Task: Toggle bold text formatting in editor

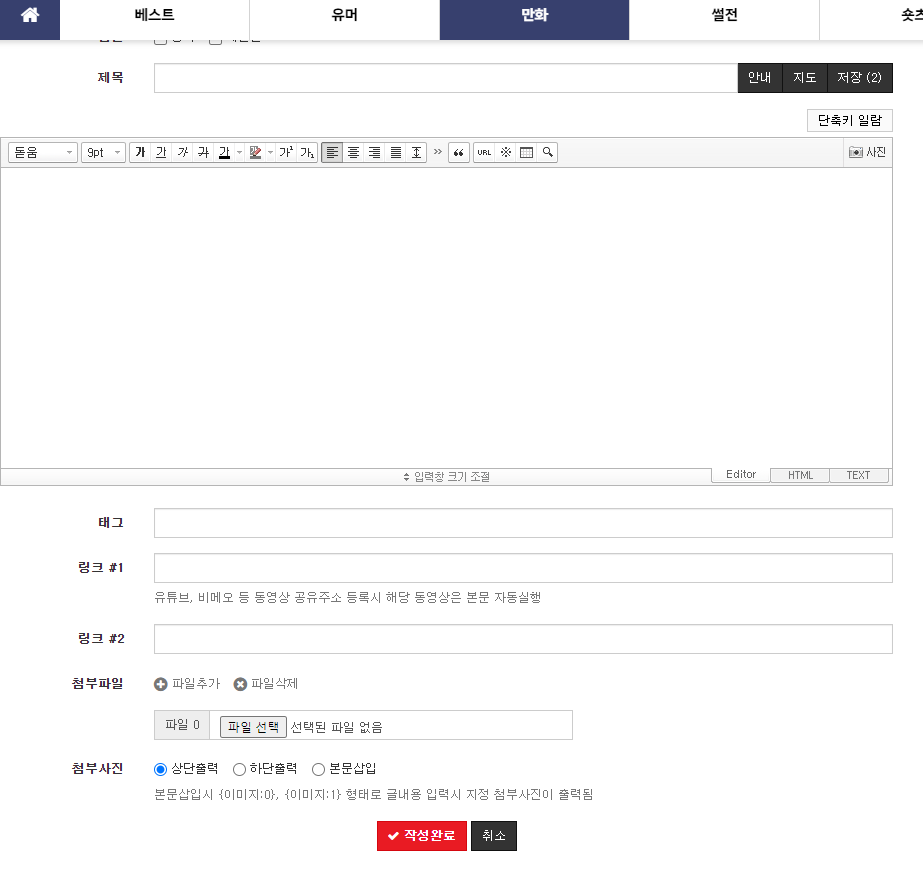Action: coord(140,152)
